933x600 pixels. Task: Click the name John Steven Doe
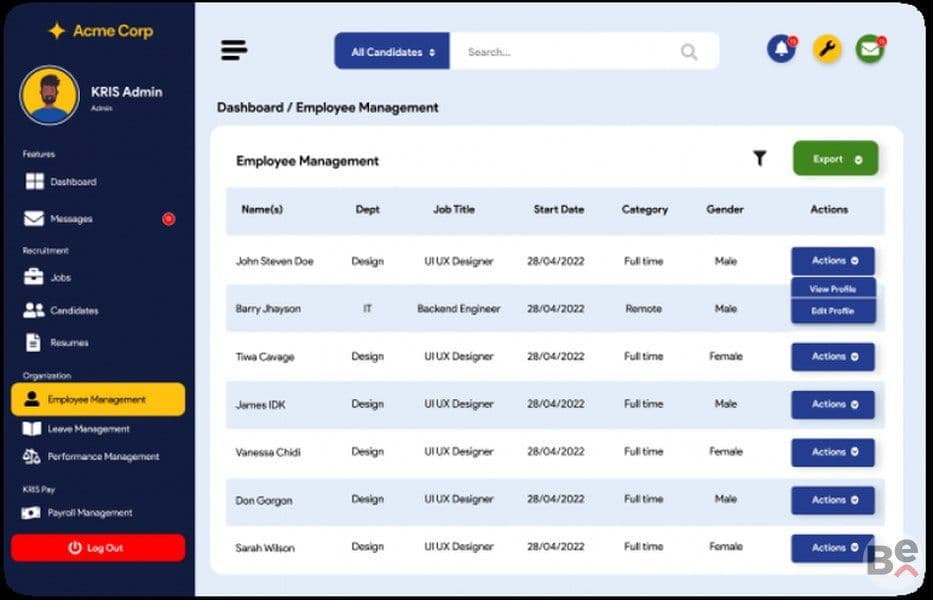point(274,261)
